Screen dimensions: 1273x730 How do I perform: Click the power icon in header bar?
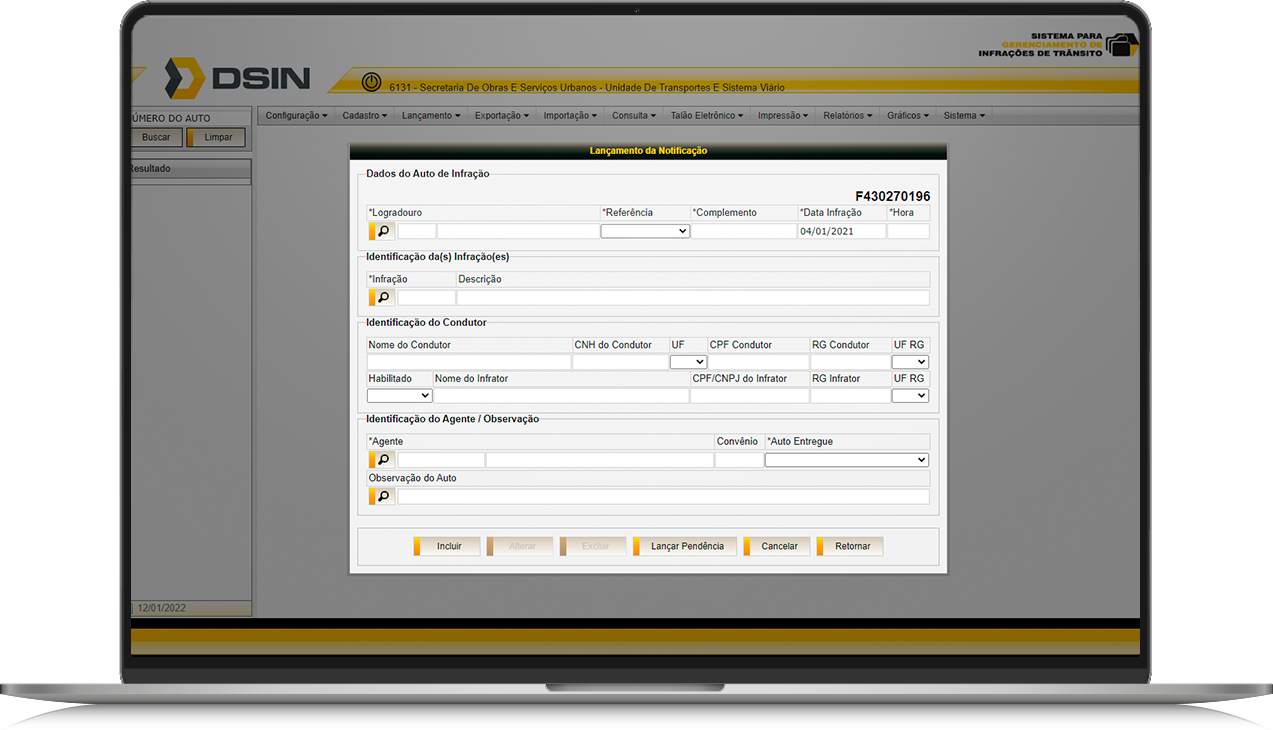(x=371, y=81)
